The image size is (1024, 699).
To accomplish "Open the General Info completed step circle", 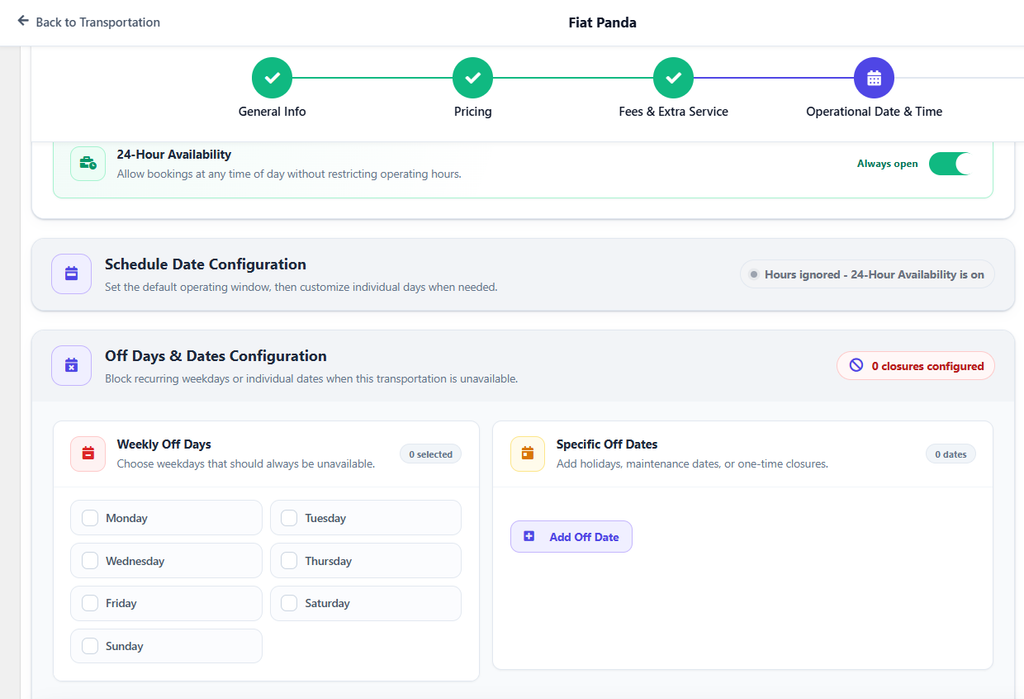I will point(272,78).
